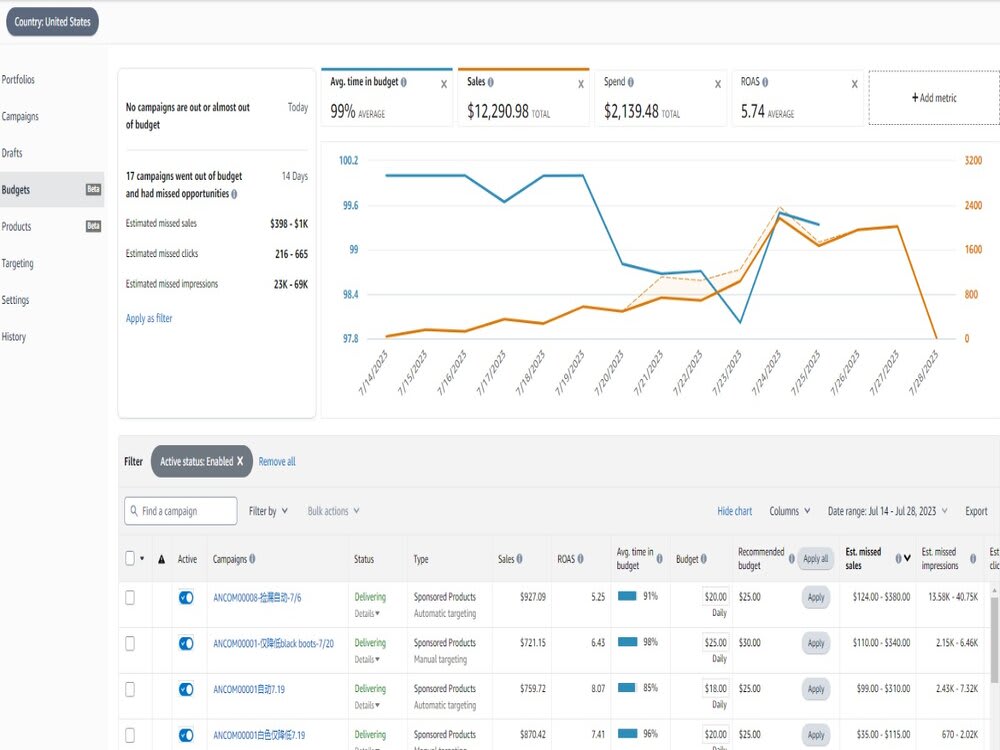Click info icon beside Spend metric title
The width and height of the screenshot is (1000, 750).
pos(631,82)
